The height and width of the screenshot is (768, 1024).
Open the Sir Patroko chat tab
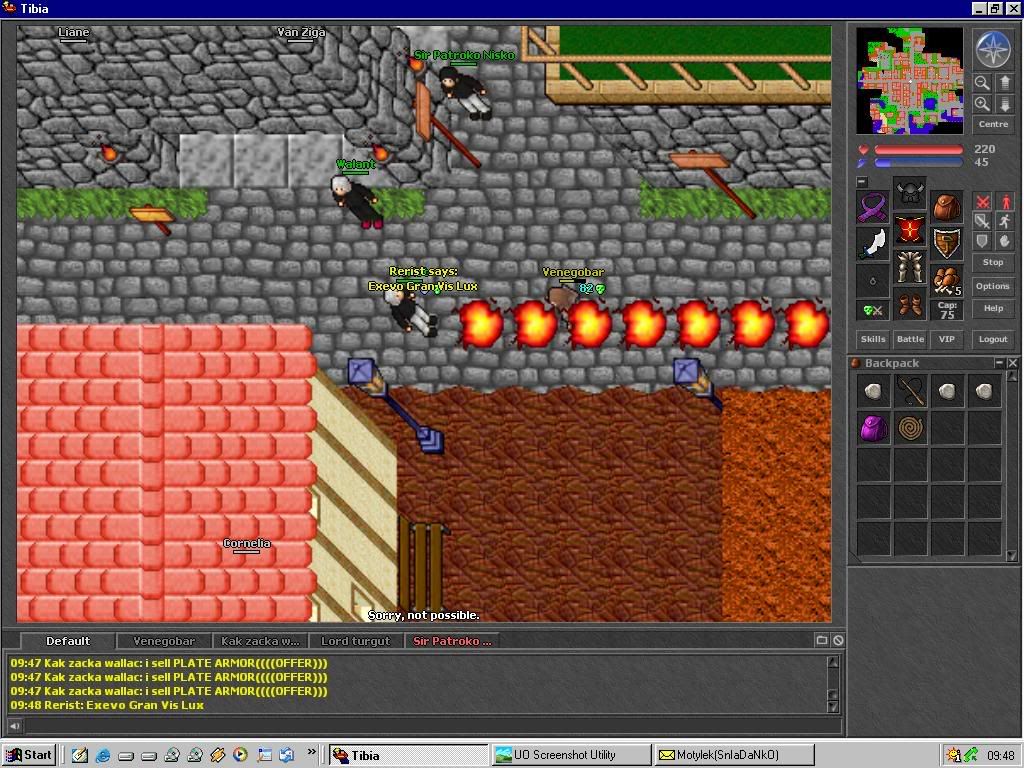(452, 641)
